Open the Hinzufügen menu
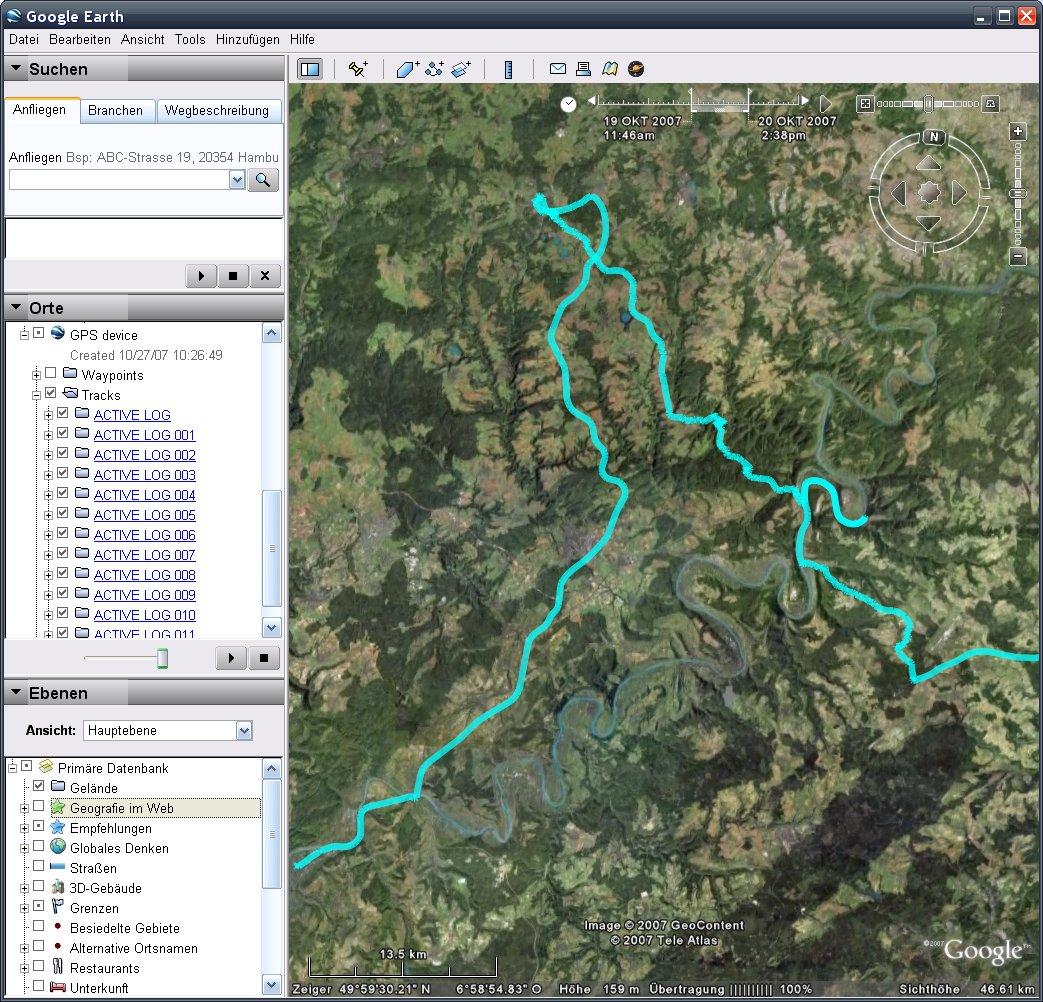 pyautogui.click(x=247, y=40)
